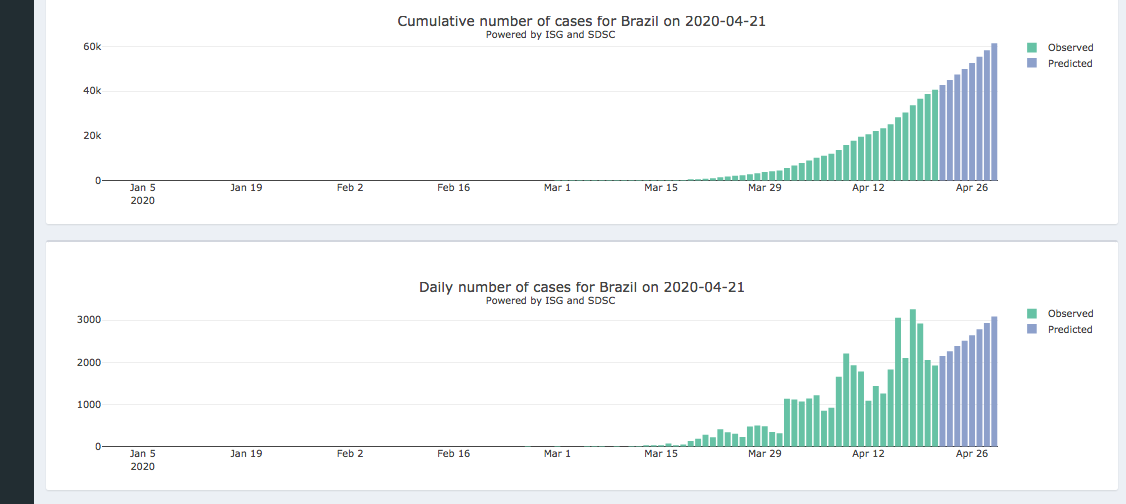Click the Apr 12 axis label in cumulative chart
The image size is (1126, 504).
tap(868, 187)
